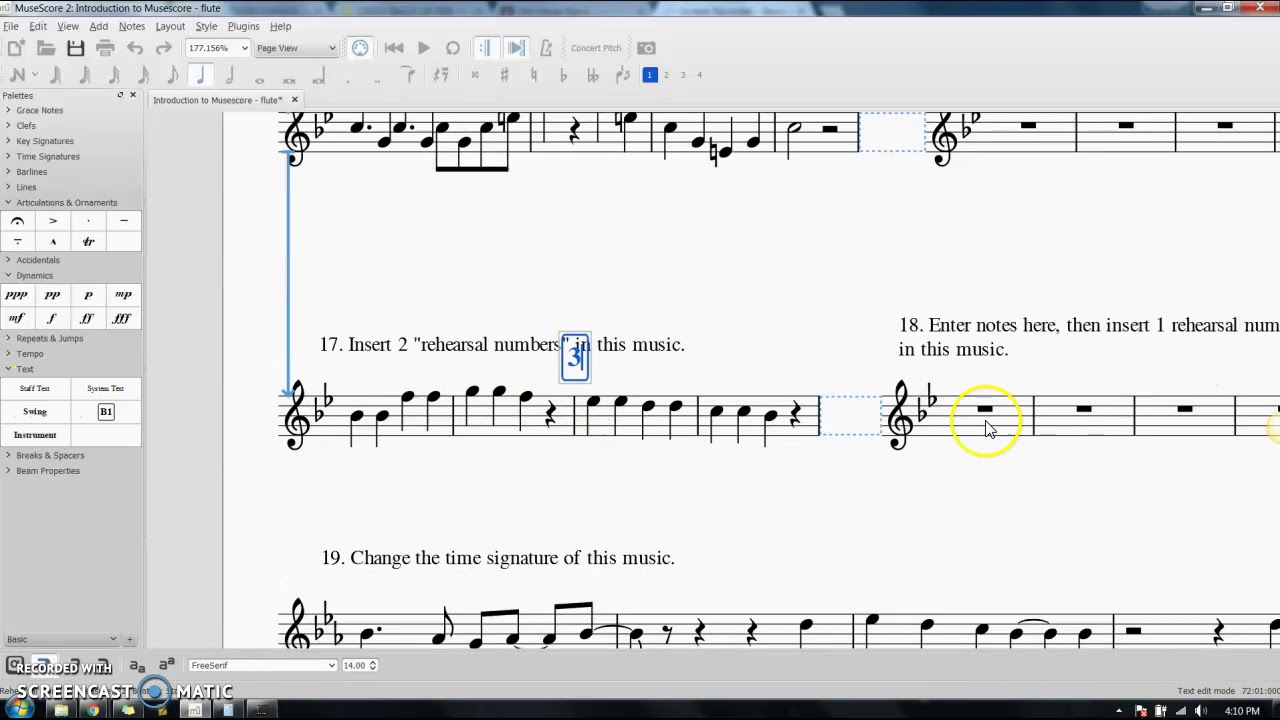This screenshot has width=1280, height=720.
Task: Select voice 1
Action: coord(649,75)
